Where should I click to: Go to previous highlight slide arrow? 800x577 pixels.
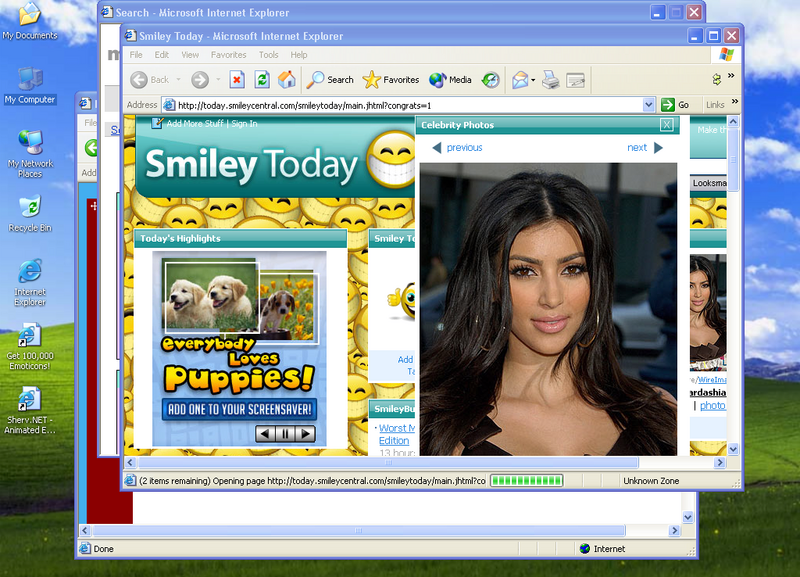click(265, 434)
